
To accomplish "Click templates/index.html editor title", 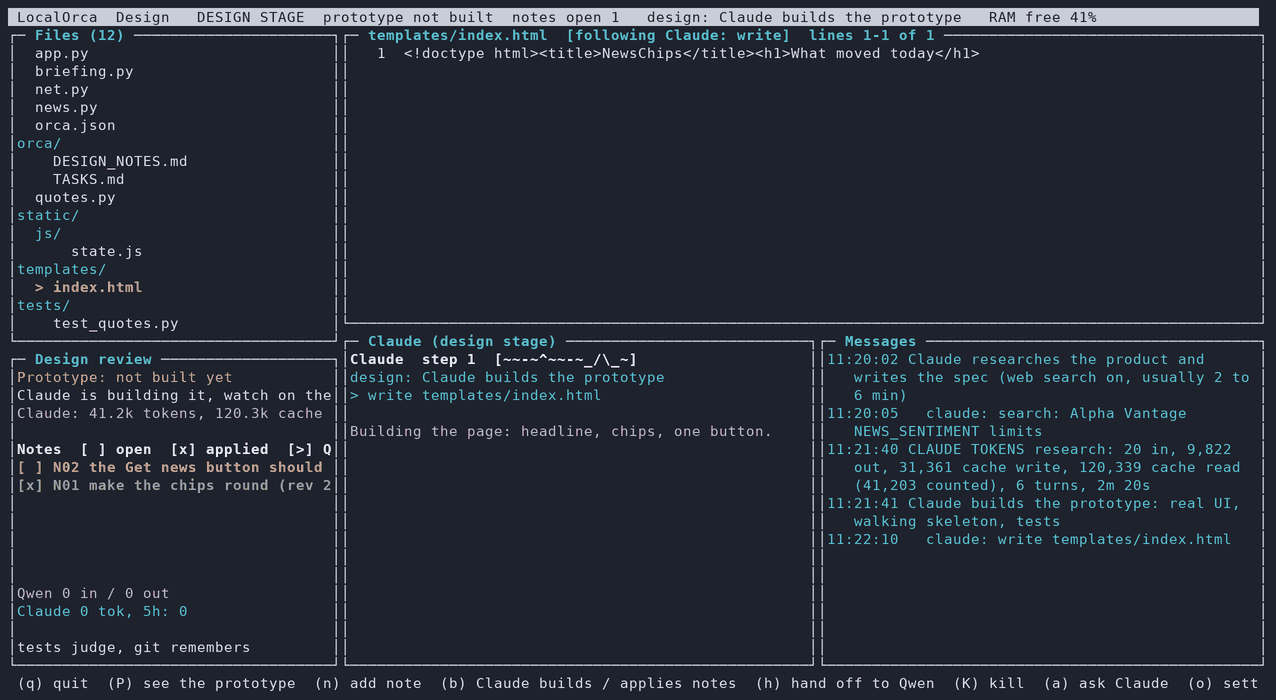I will point(458,35).
